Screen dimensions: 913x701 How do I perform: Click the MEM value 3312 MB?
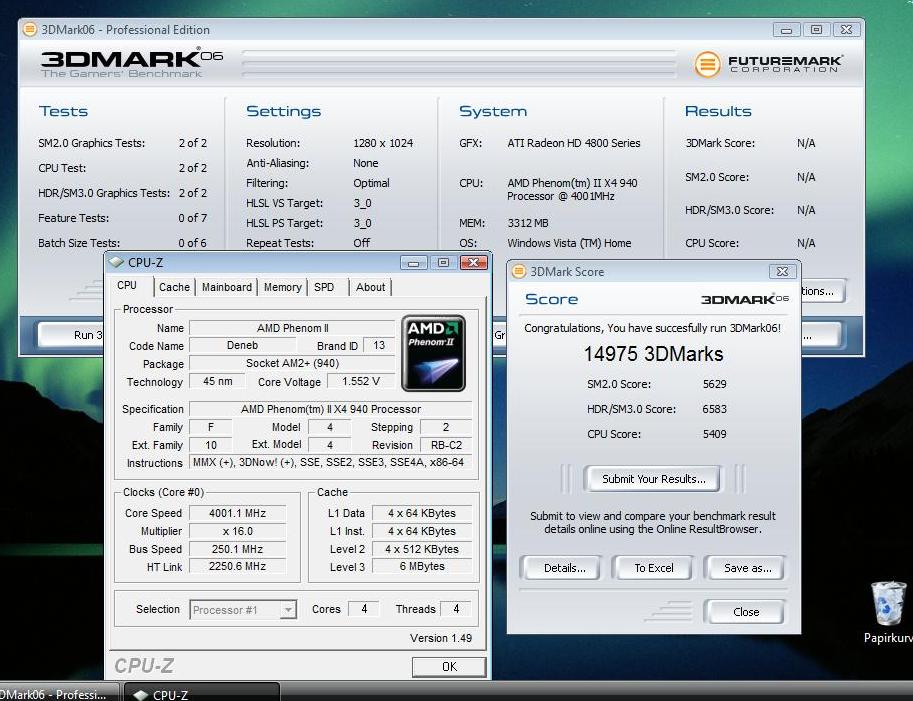(528, 223)
